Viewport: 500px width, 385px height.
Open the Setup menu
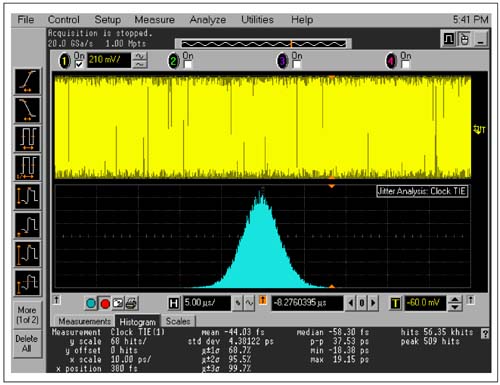coord(108,20)
